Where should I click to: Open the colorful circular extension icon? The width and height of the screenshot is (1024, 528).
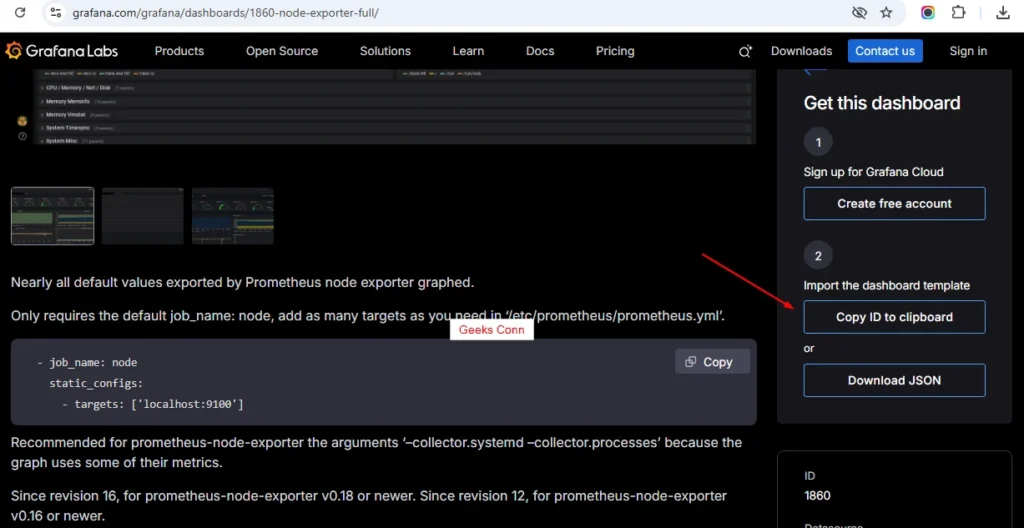coord(928,12)
